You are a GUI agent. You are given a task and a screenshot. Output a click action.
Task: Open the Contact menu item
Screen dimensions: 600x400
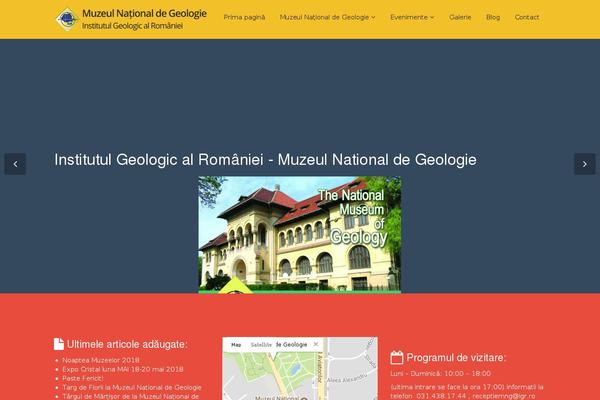pos(527,17)
